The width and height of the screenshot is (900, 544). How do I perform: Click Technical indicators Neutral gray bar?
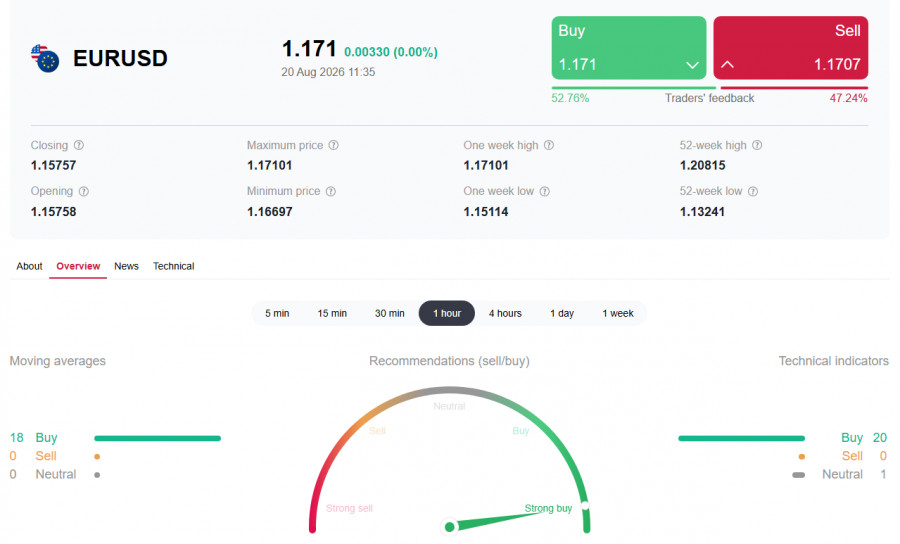pyautogui.click(x=798, y=475)
